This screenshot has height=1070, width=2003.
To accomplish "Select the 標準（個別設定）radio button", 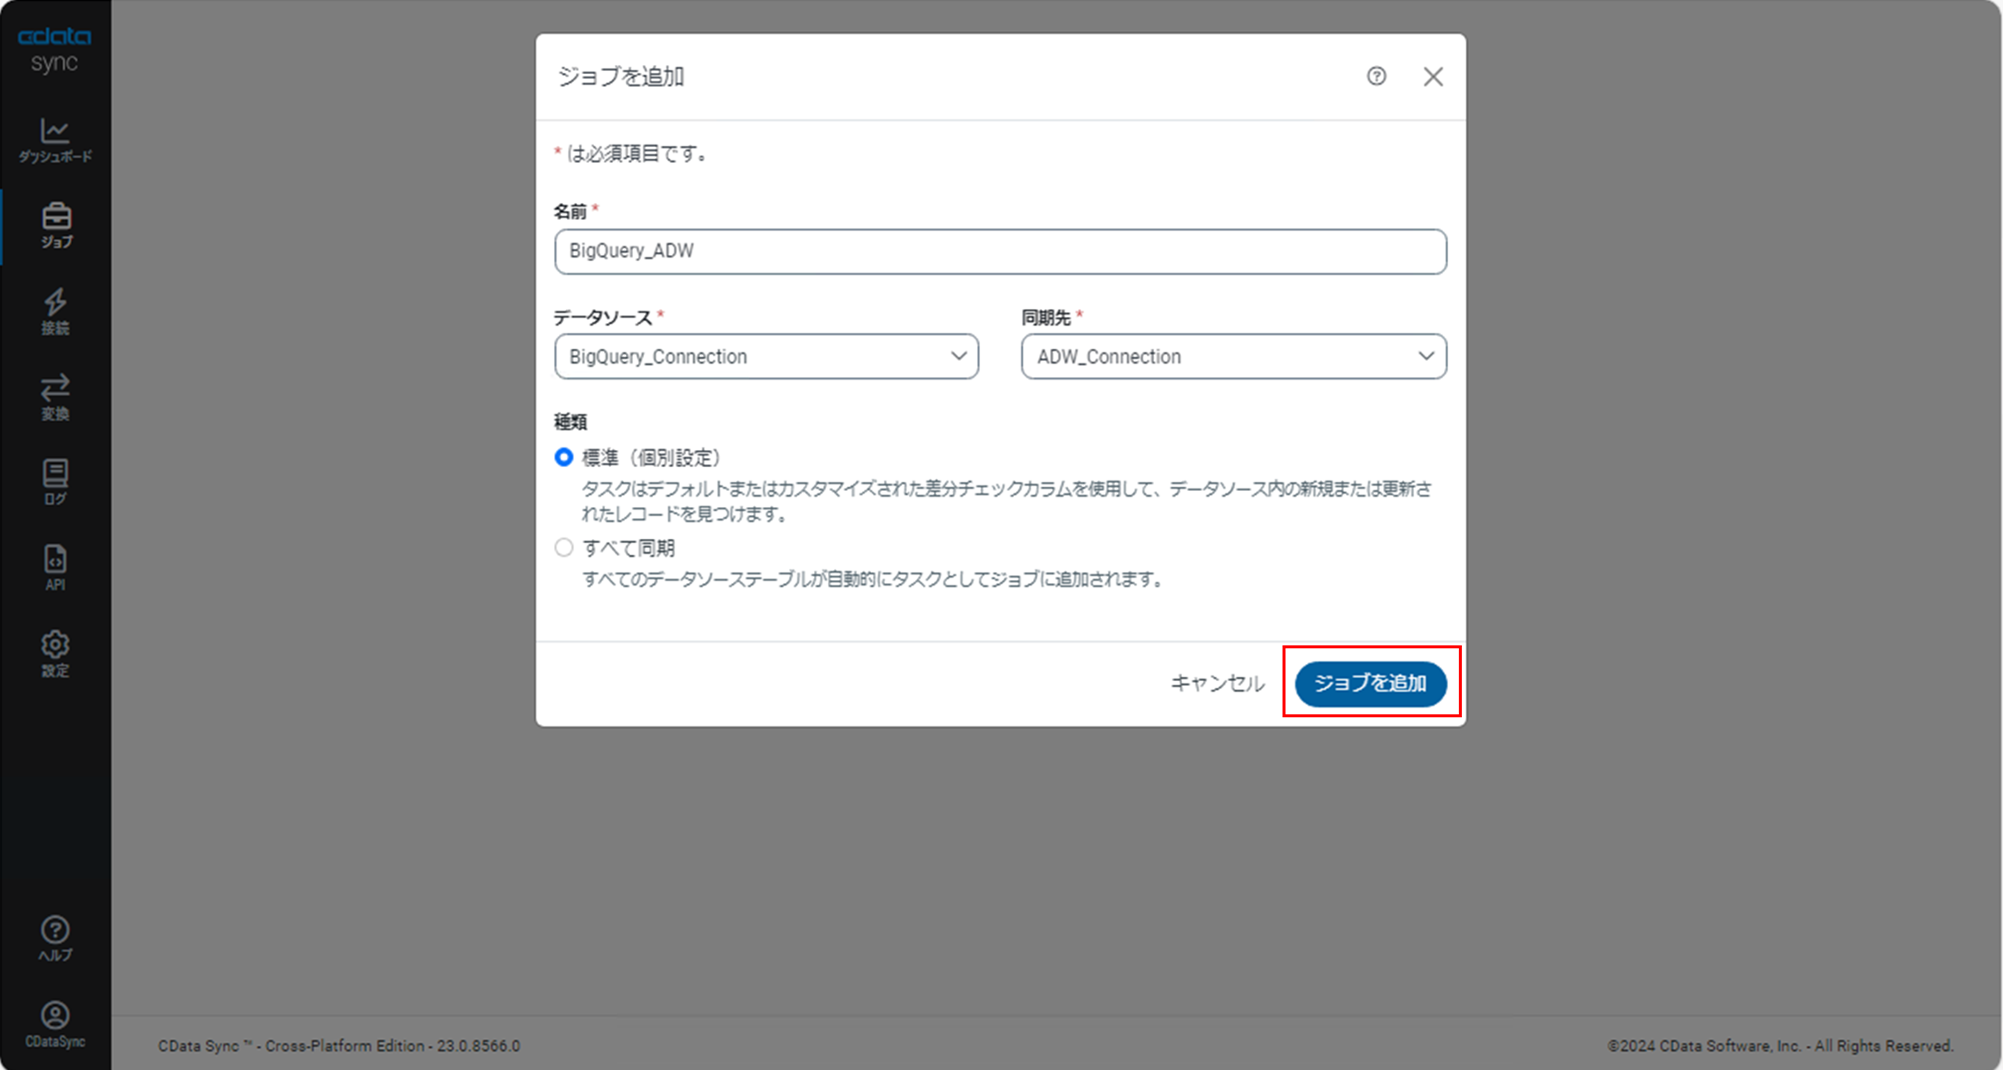I will (564, 457).
